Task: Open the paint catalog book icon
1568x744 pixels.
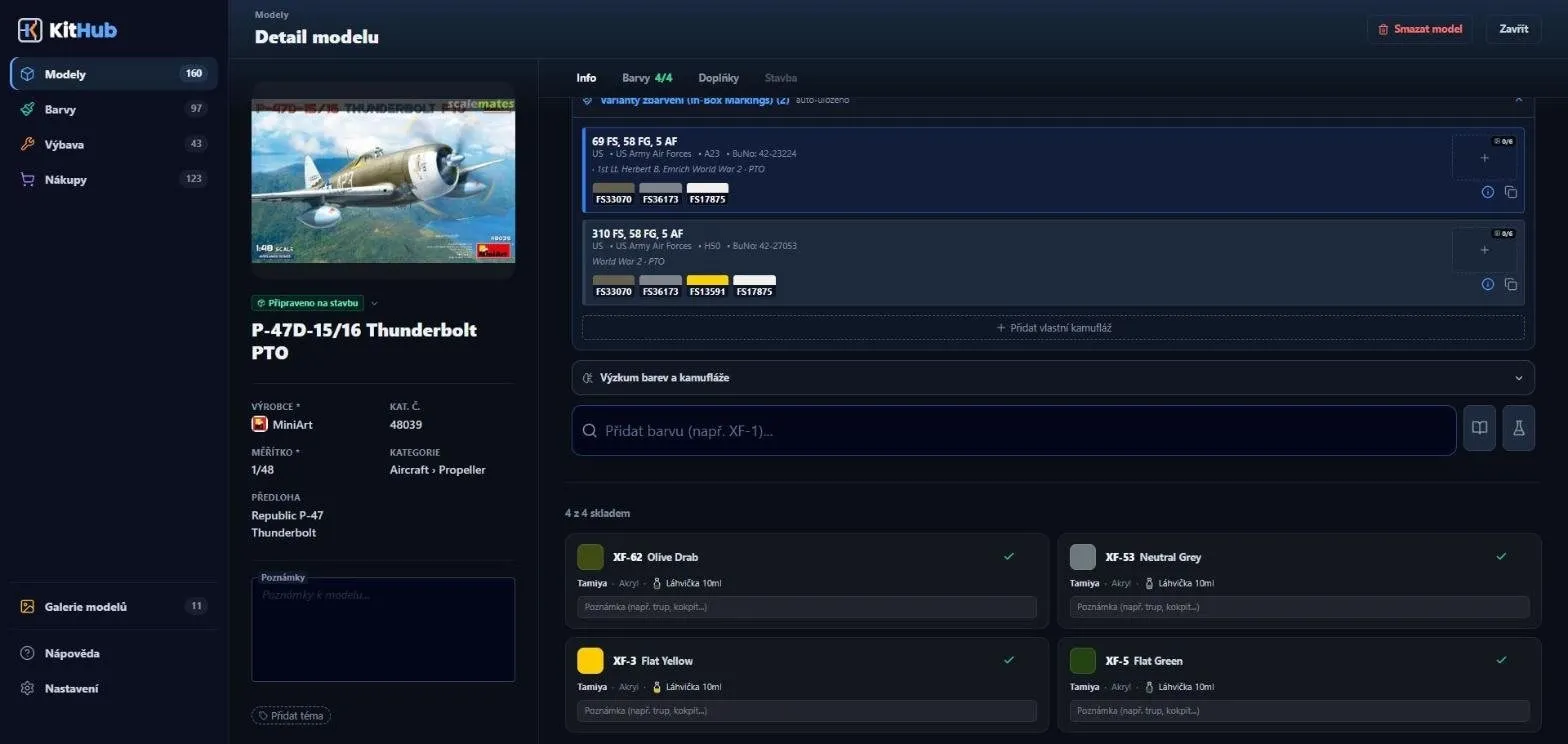Action: (1479, 428)
